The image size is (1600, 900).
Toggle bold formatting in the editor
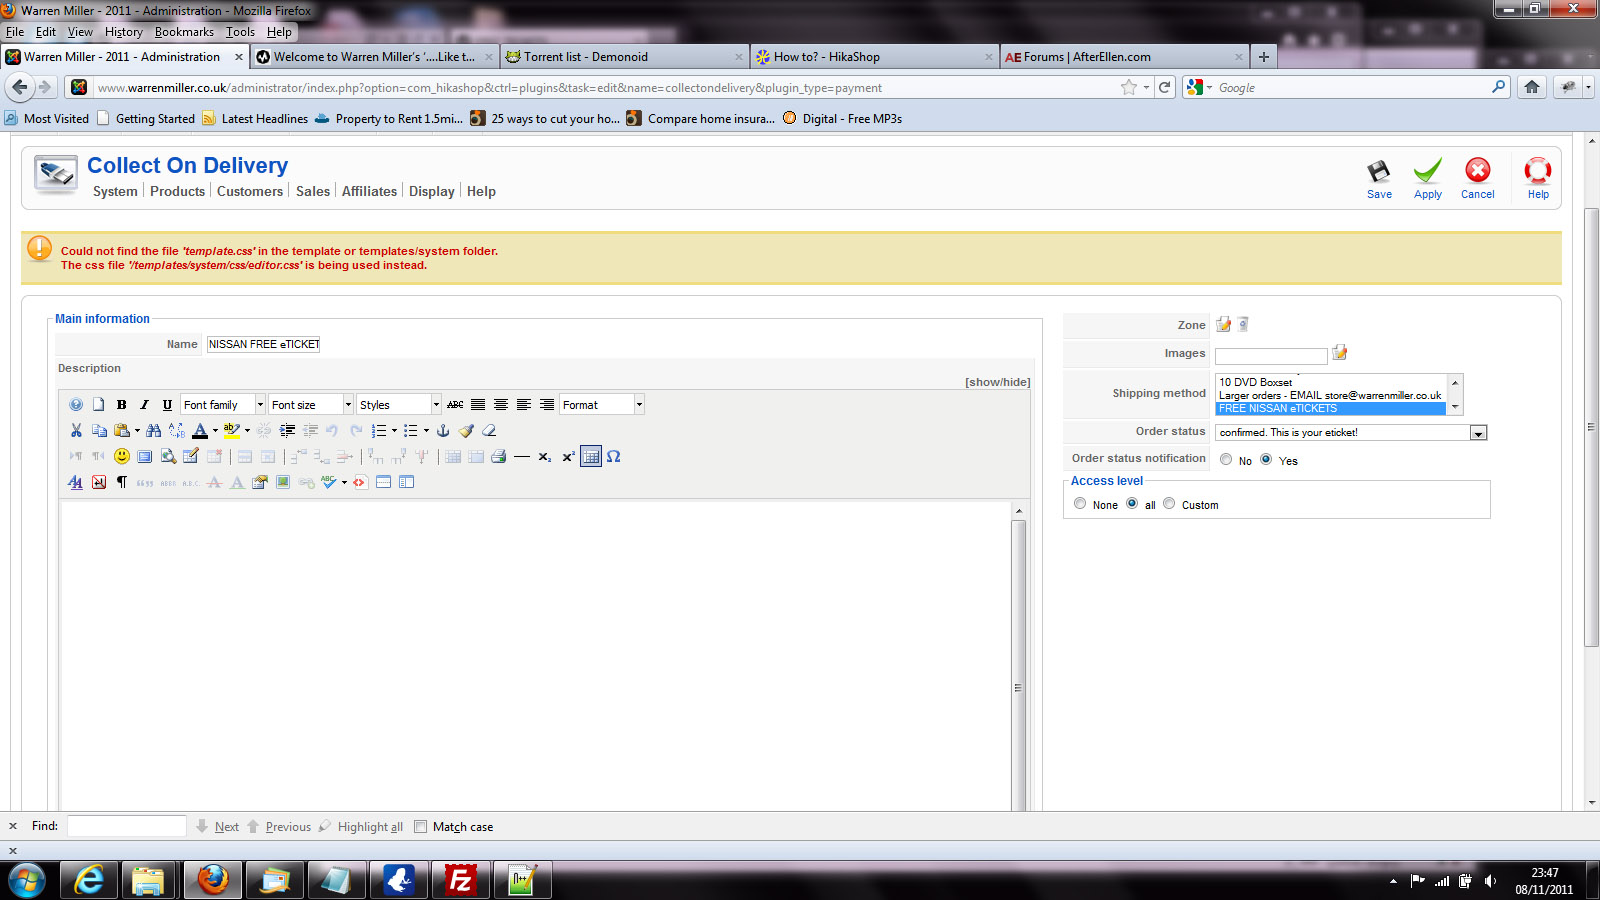pos(121,405)
